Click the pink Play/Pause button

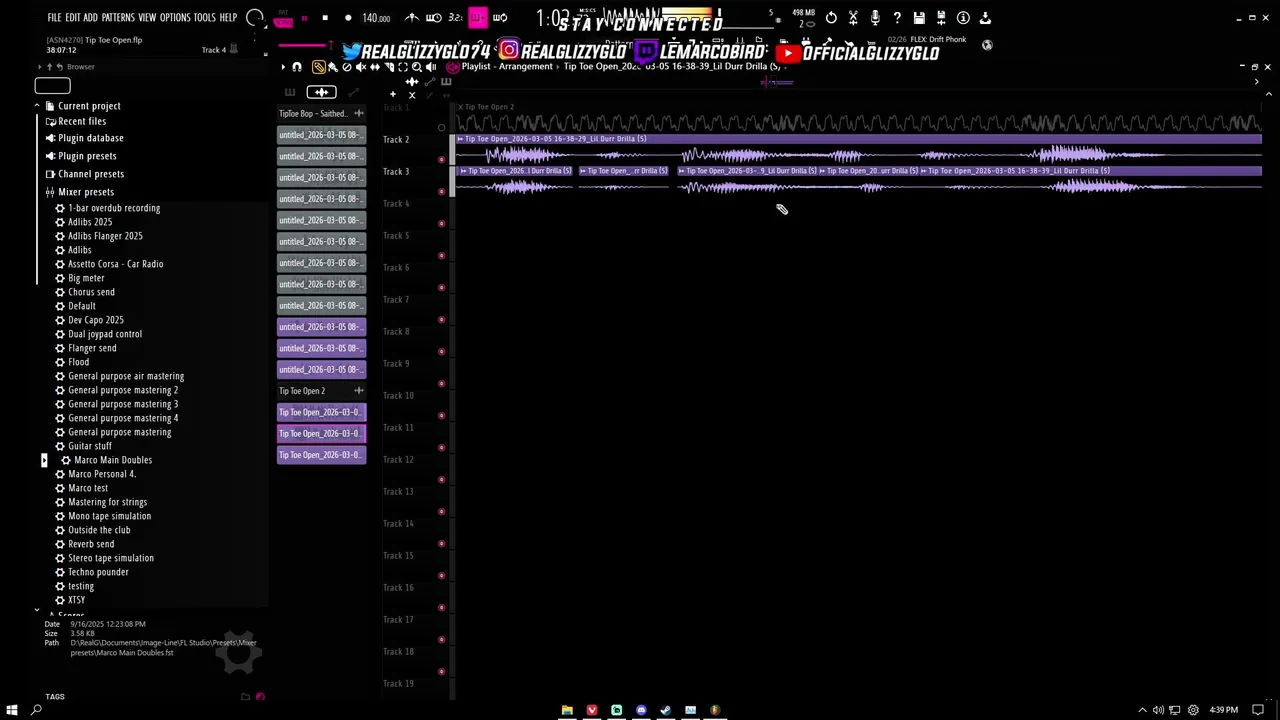[305, 18]
